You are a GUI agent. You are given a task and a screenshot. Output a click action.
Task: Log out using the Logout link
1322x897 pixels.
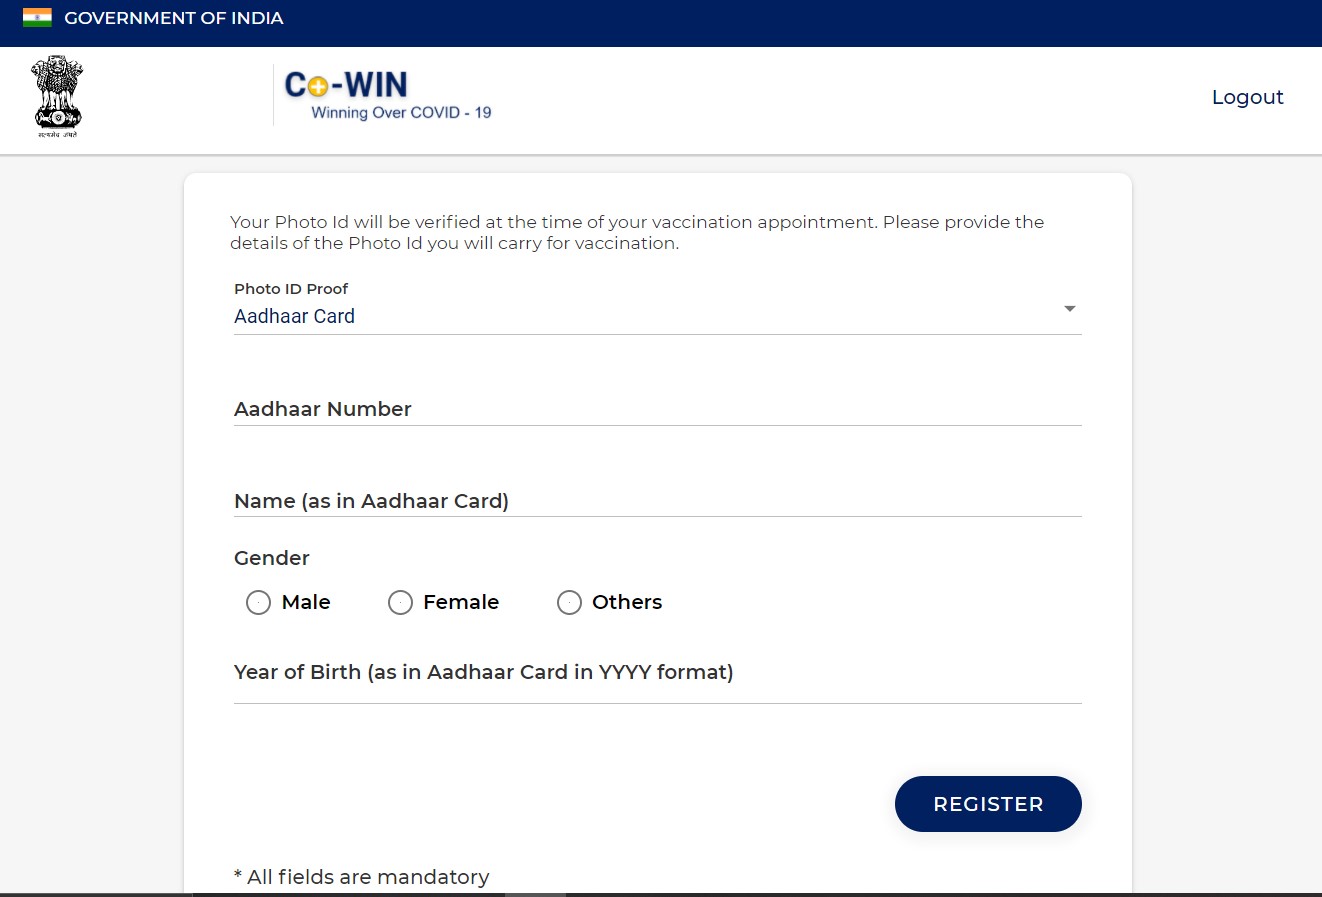pos(1247,97)
